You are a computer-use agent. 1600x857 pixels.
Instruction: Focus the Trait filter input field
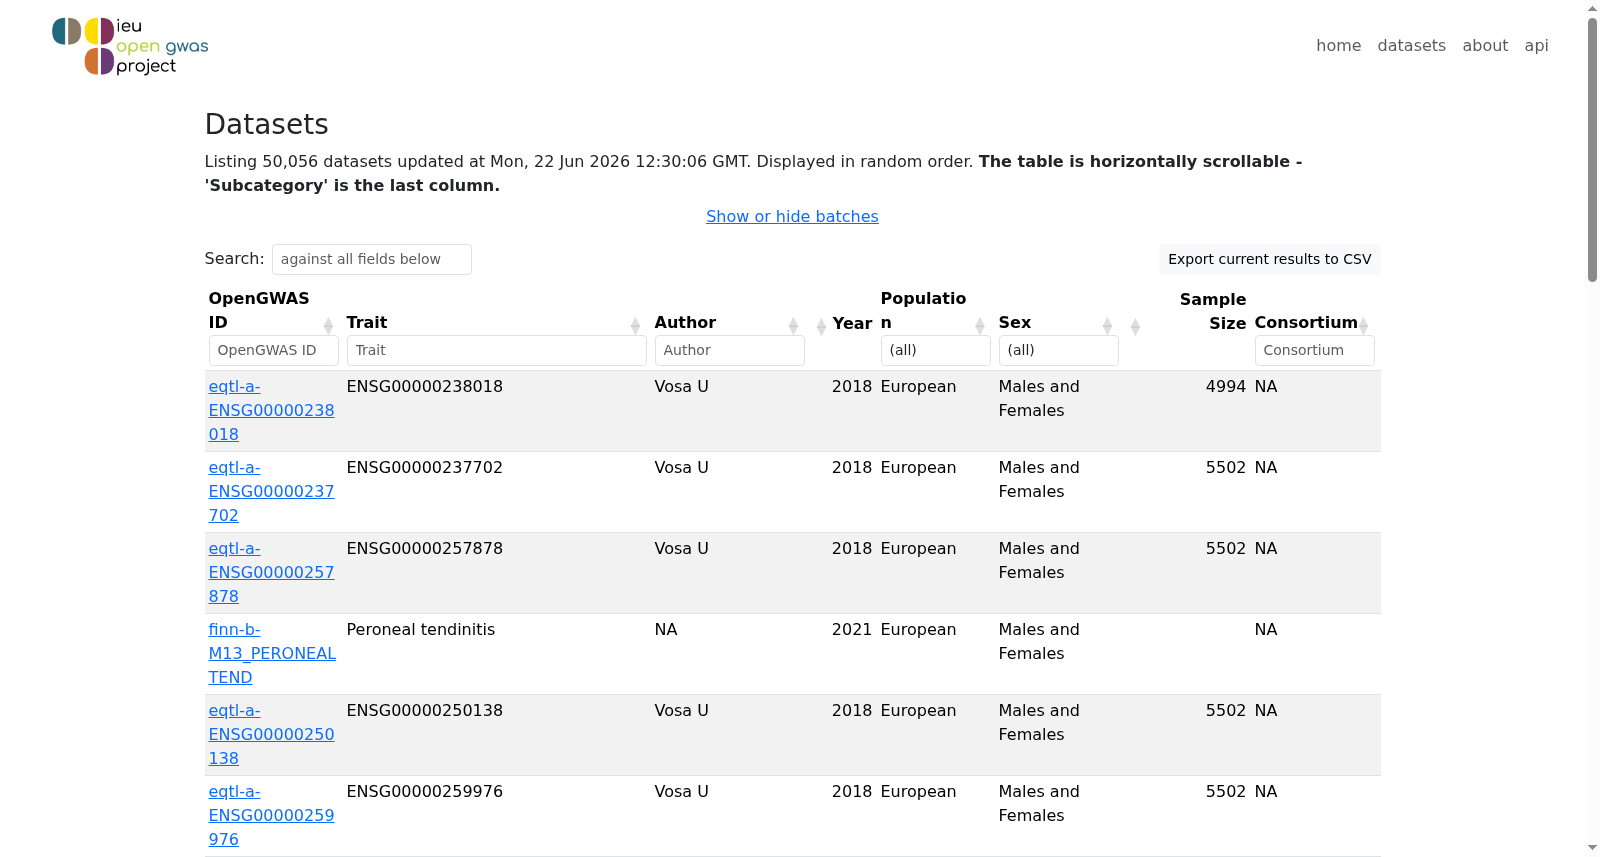pyautogui.click(x=496, y=350)
